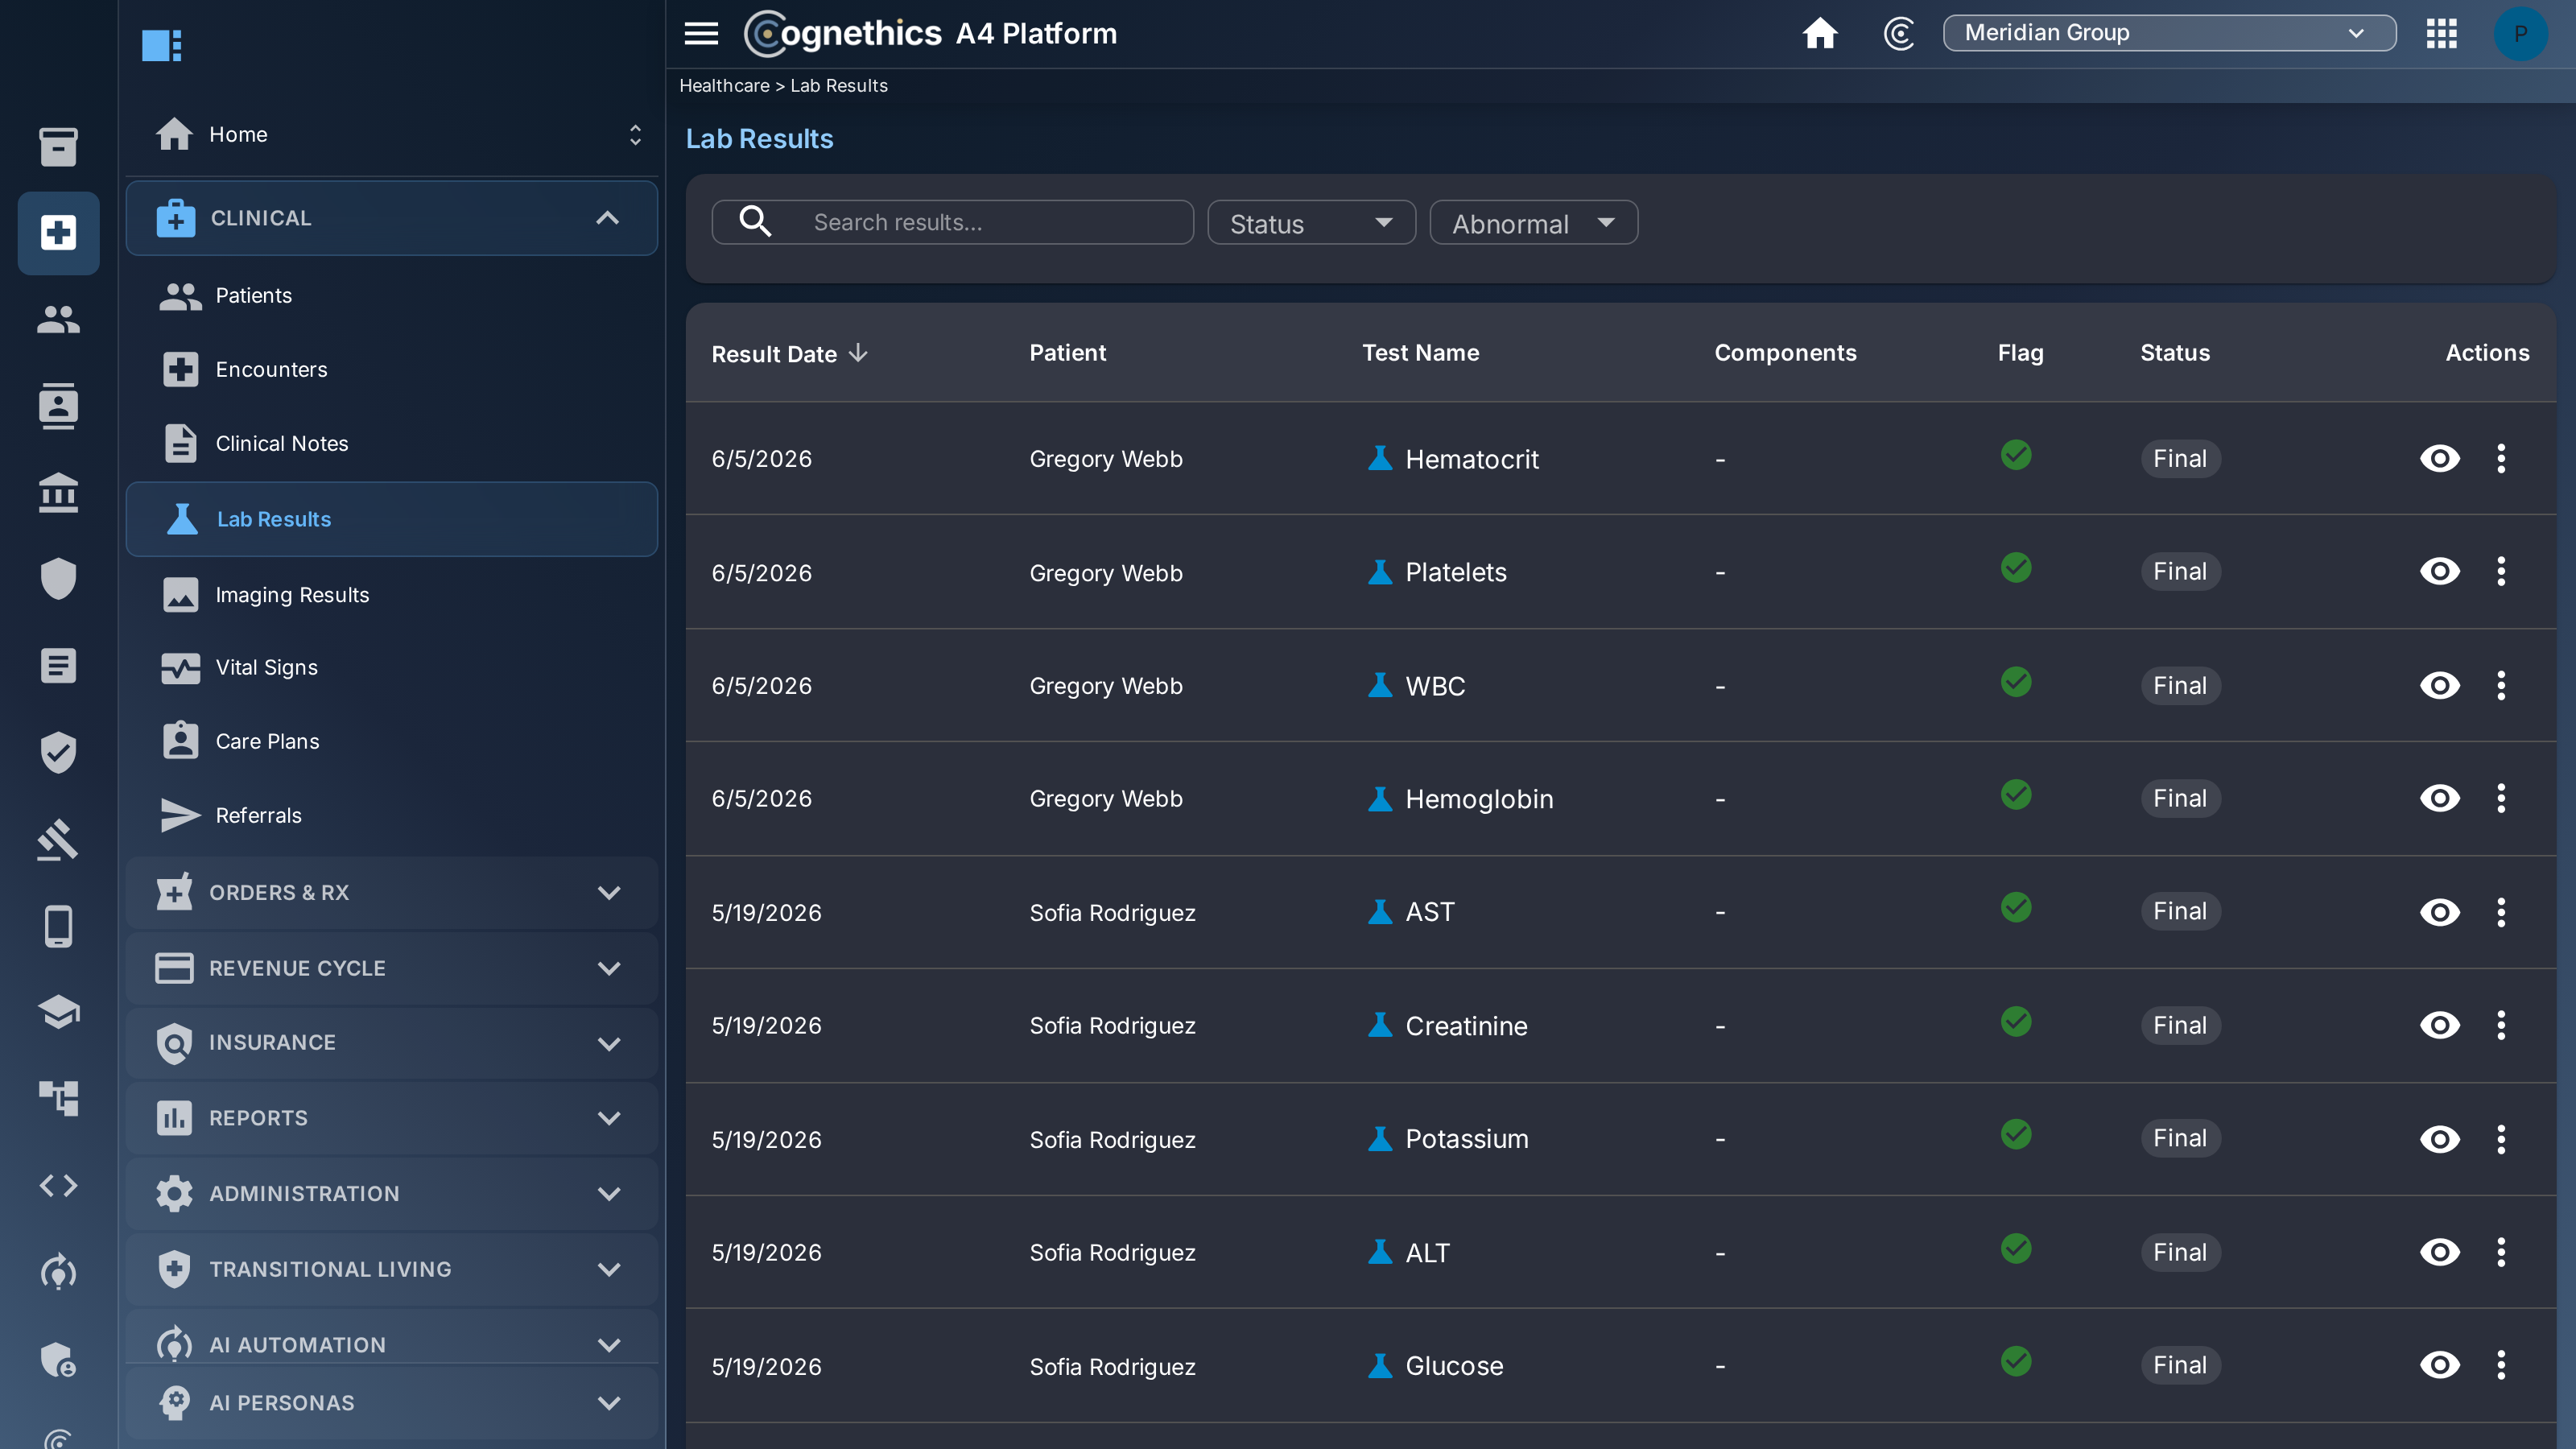Click Healthcare breadcrumb link

pyautogui.click(x=724, y=86)
